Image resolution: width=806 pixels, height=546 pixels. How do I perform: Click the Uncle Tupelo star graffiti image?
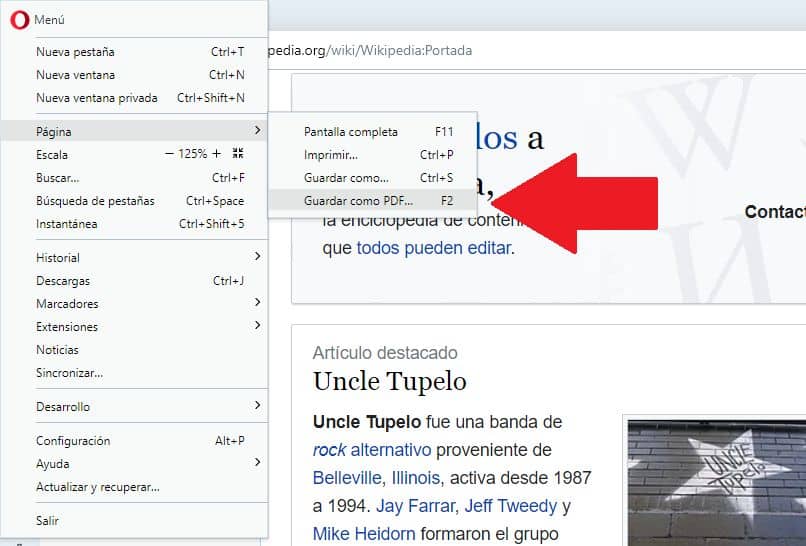click(x=717, y=483)
